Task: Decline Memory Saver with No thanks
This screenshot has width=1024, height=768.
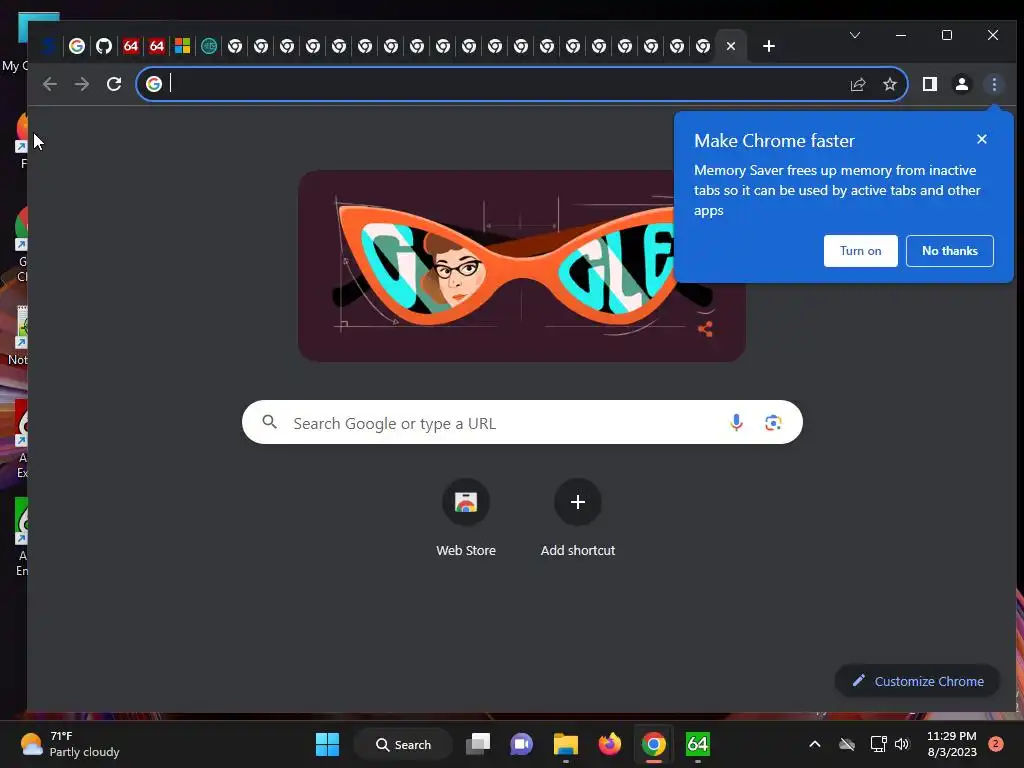Action: (950, 251)
